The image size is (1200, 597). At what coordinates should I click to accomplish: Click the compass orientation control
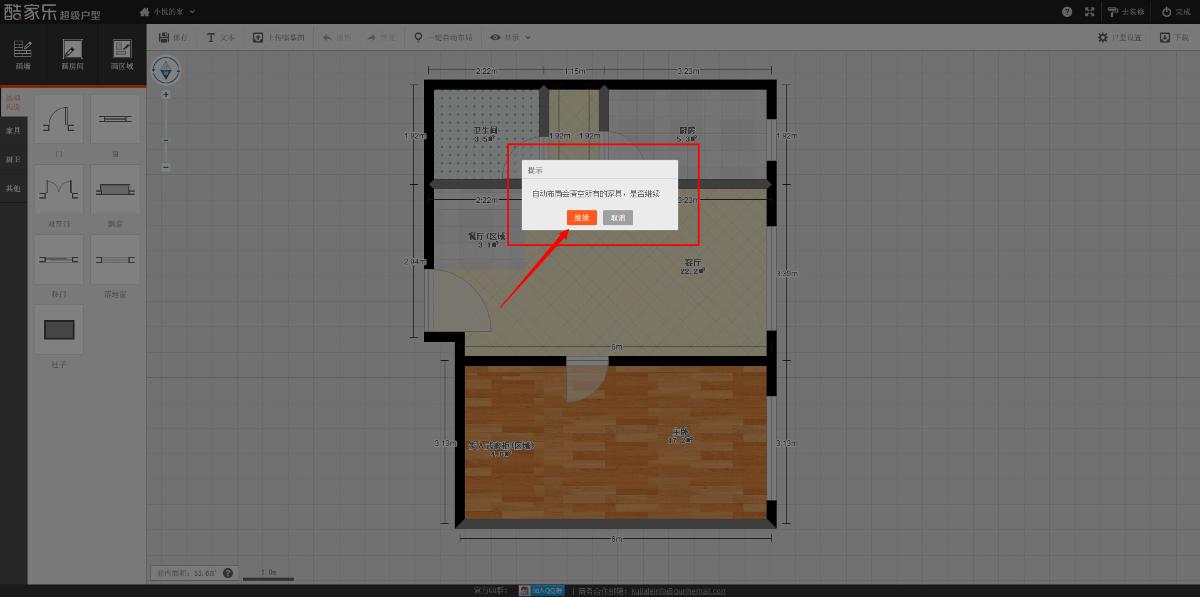tap(166, 70)
